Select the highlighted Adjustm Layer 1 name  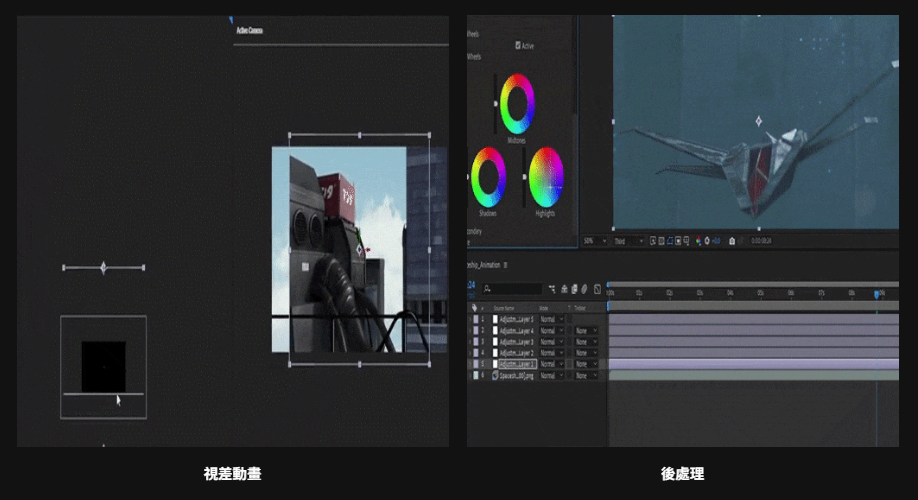[518, 364]
